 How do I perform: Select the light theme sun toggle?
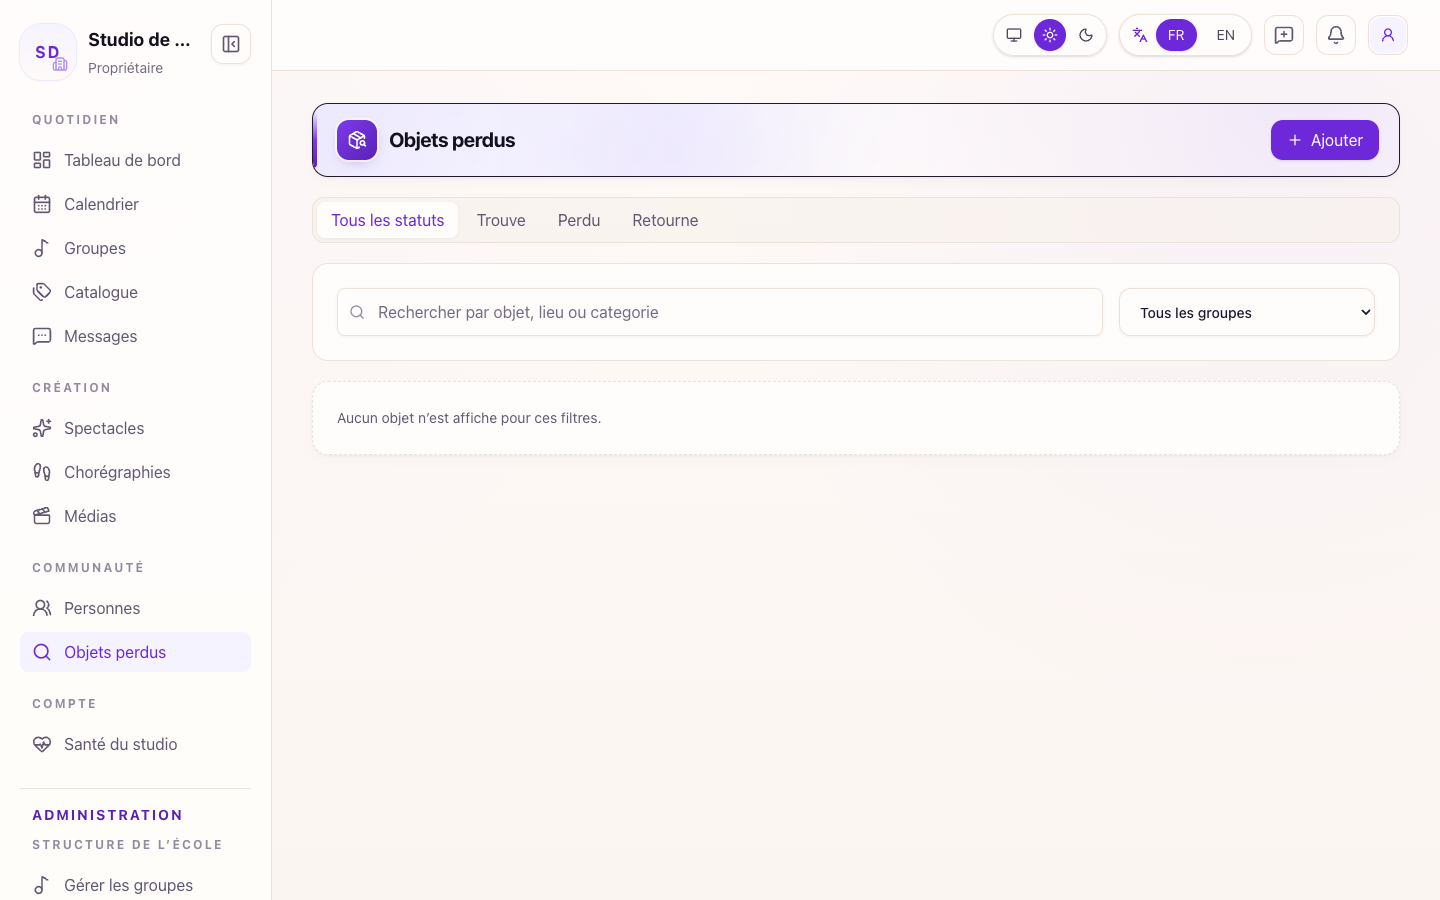[1050, 35]
